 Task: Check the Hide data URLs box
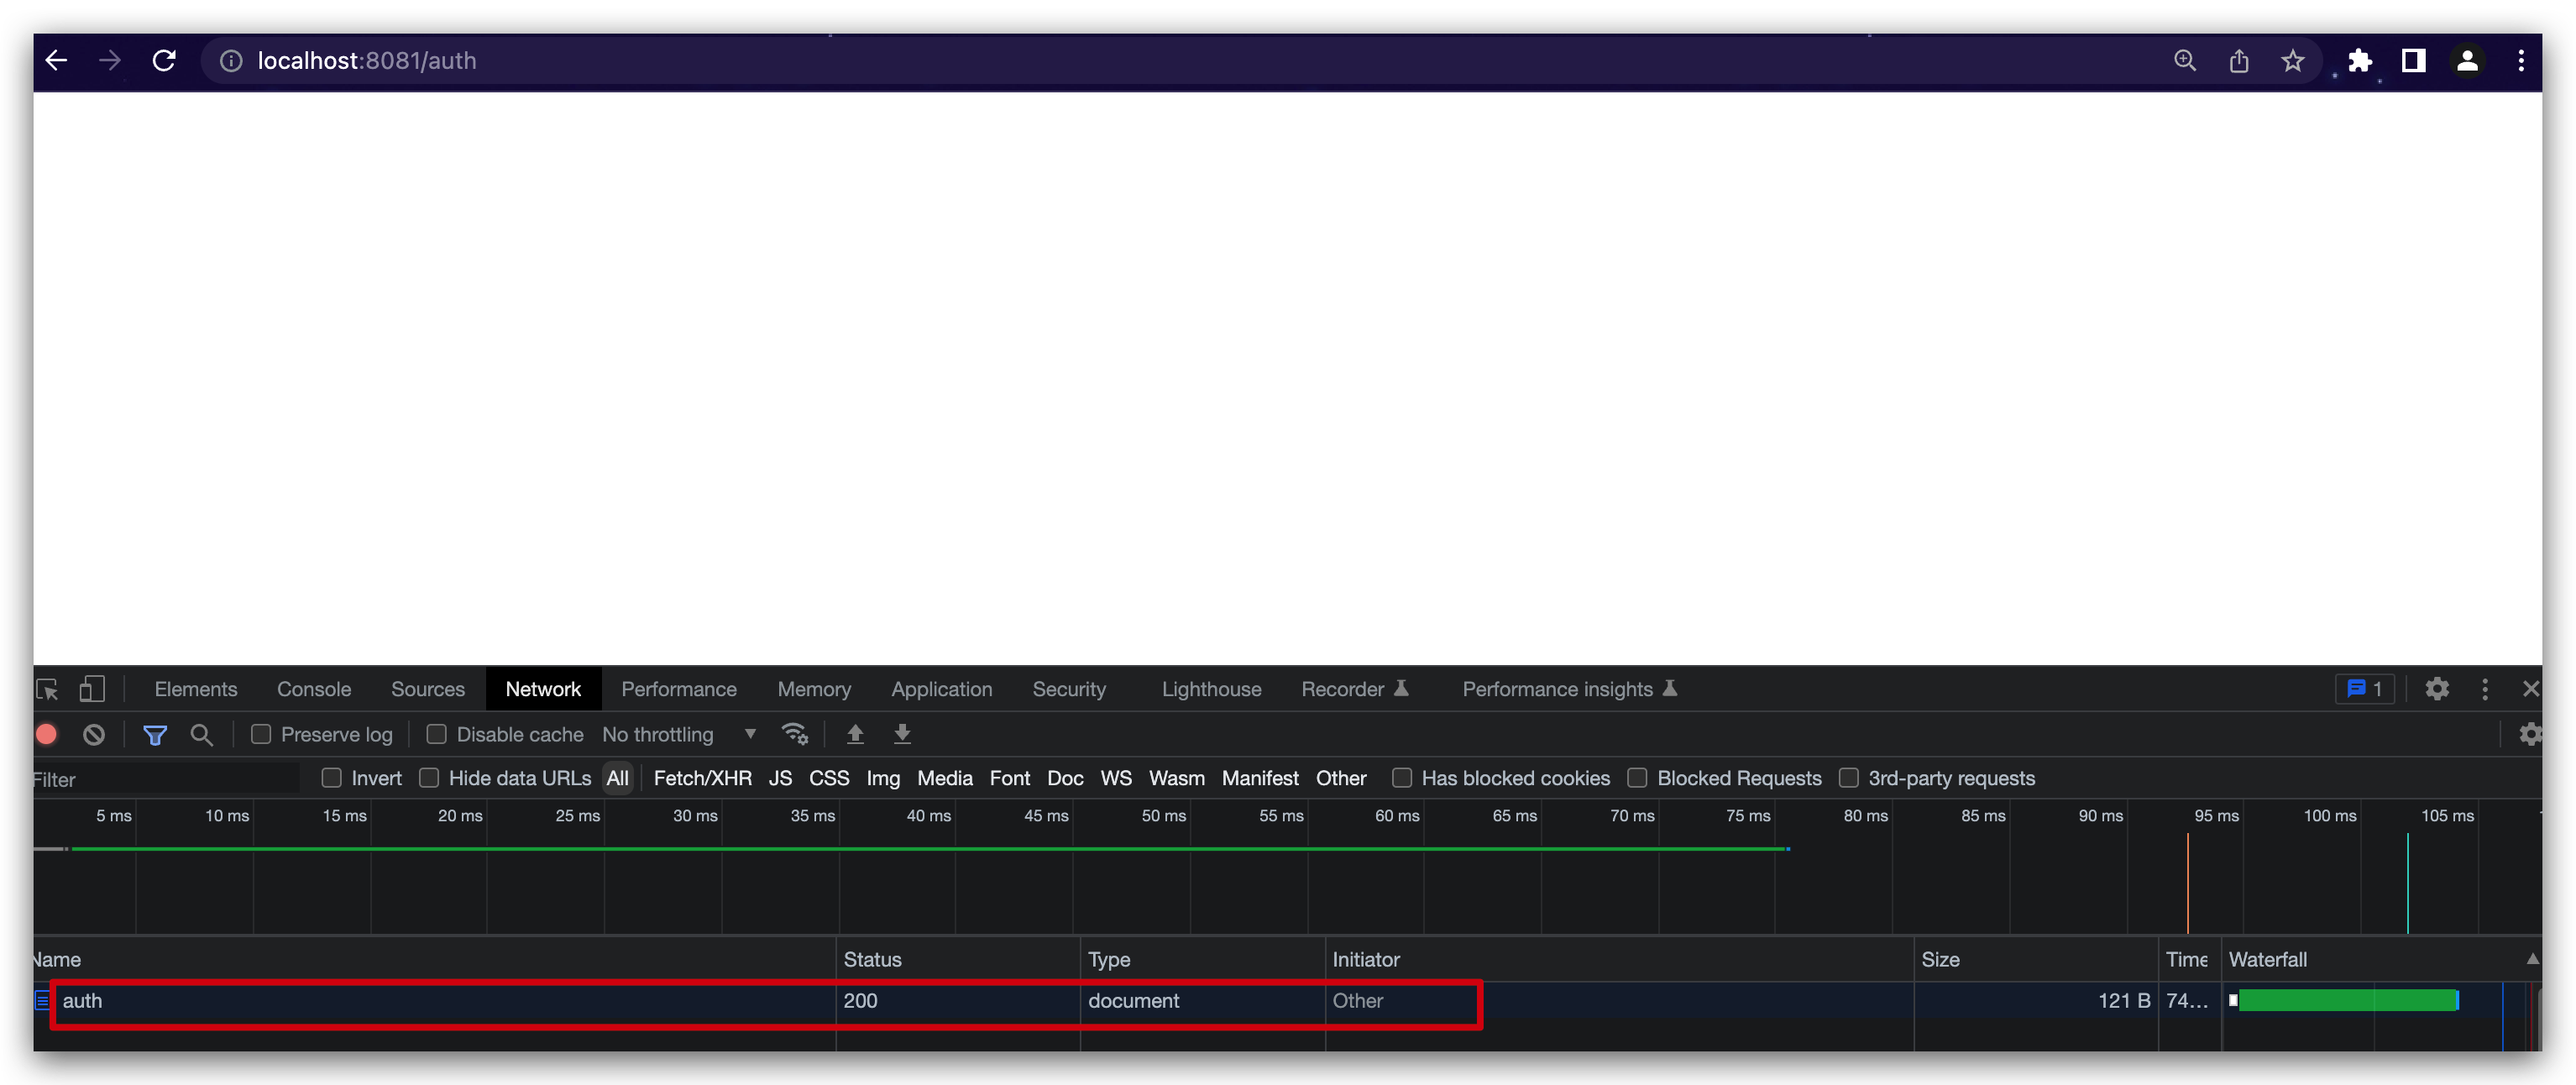(429, 778)
